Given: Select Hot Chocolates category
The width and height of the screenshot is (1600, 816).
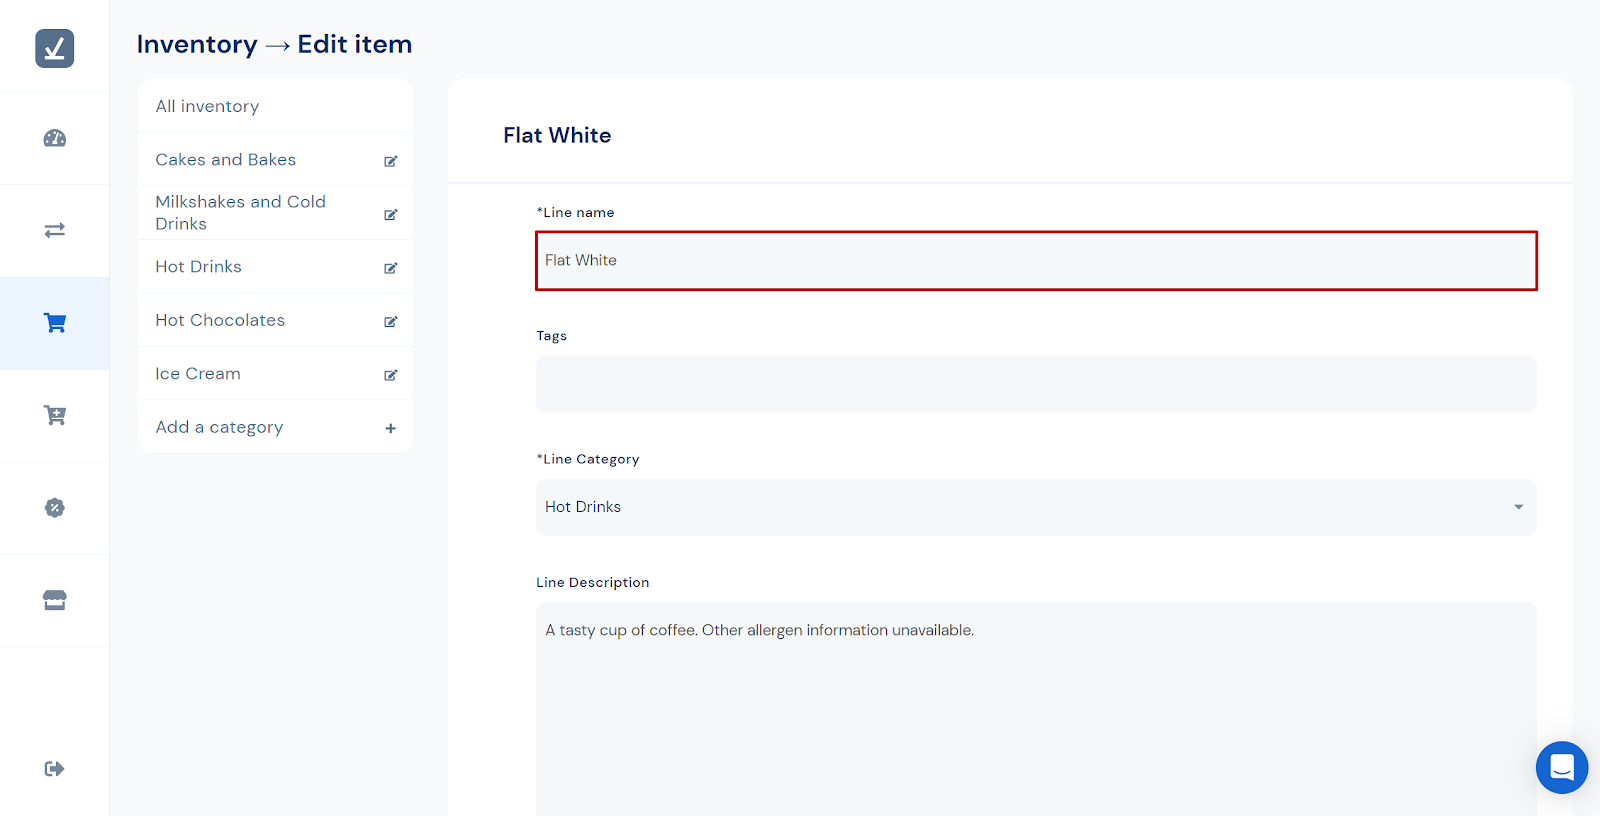Looking at the screenshot, I should (x=220, y=320).
